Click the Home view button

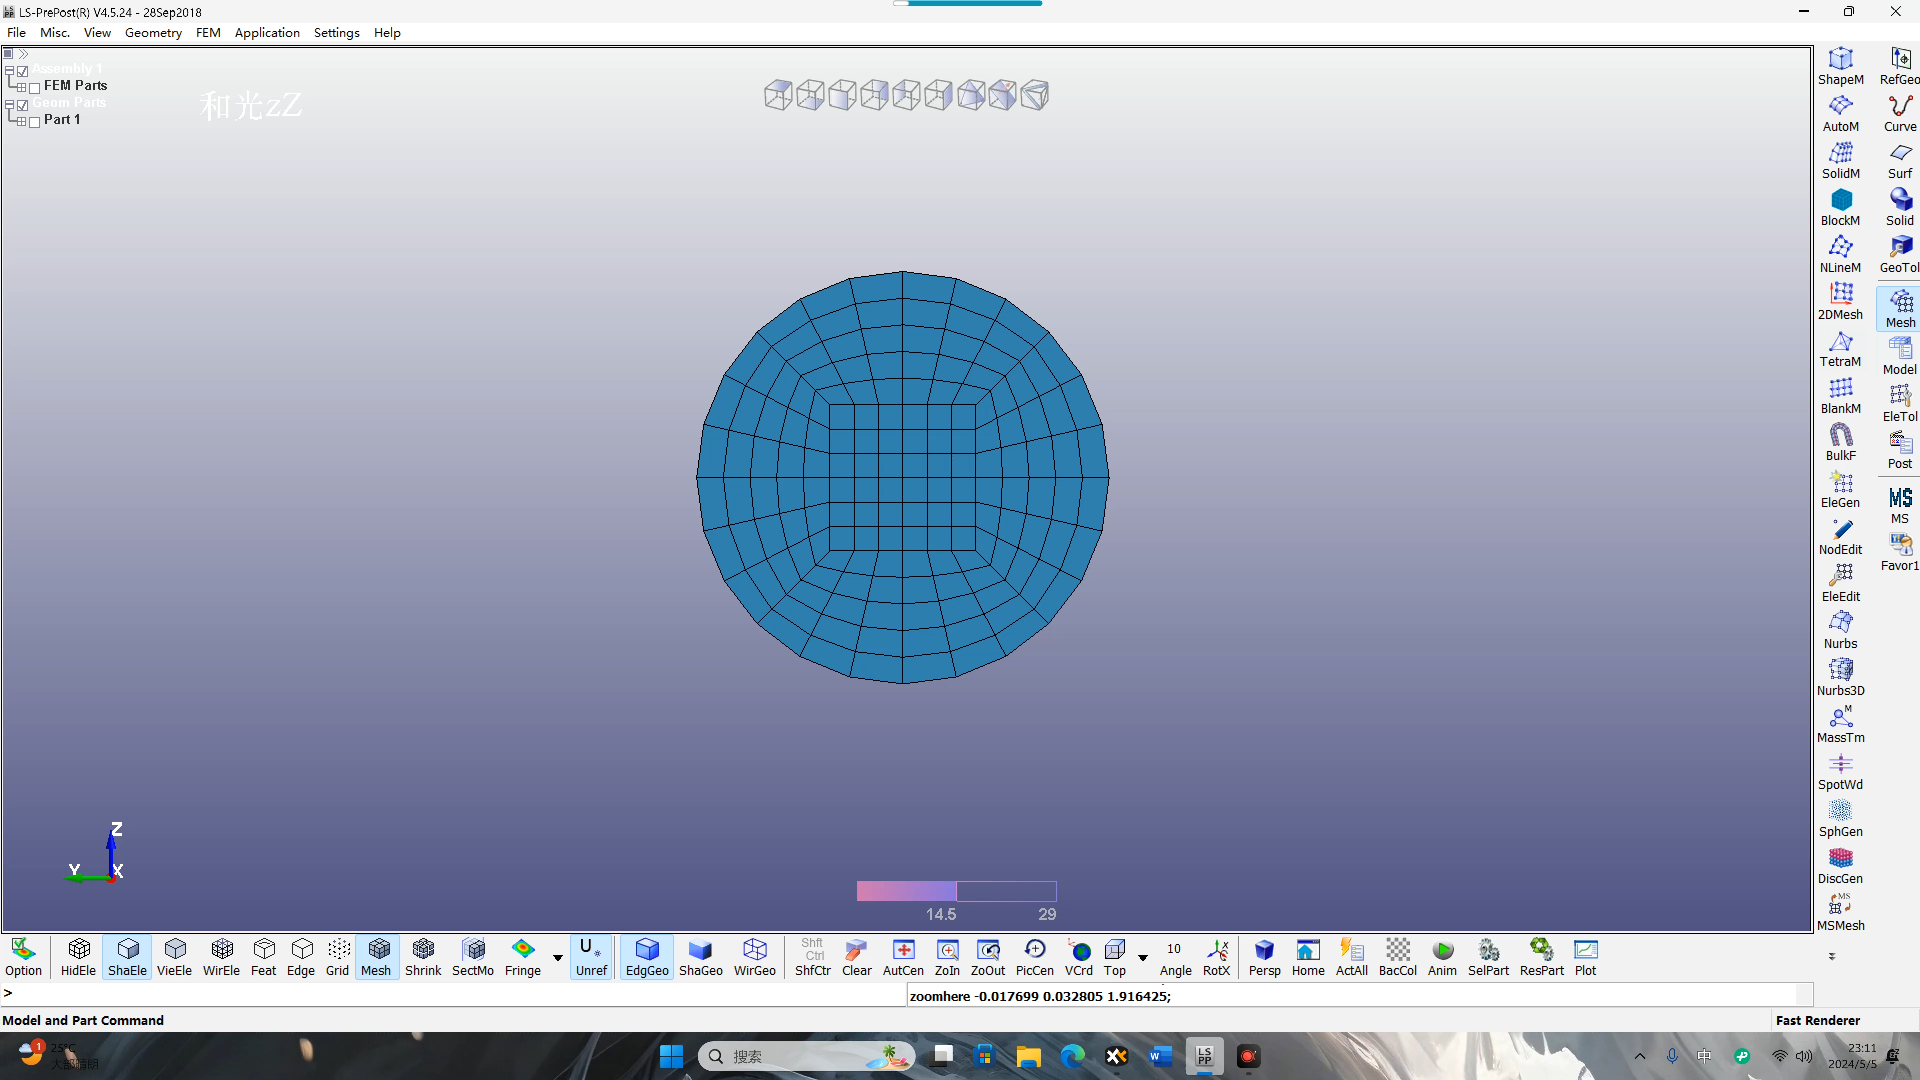[1307, 957]
